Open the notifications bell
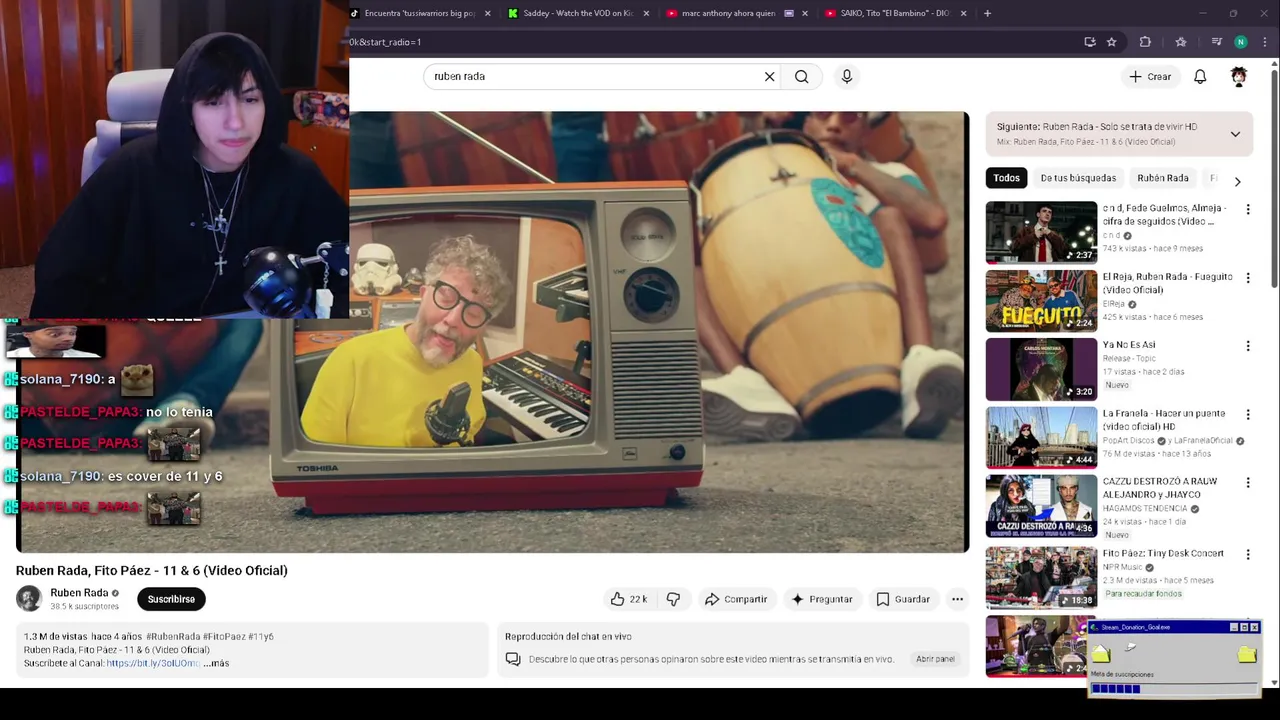The image size is (1280, 720). pyautogui.click(x=1200, y=76)
